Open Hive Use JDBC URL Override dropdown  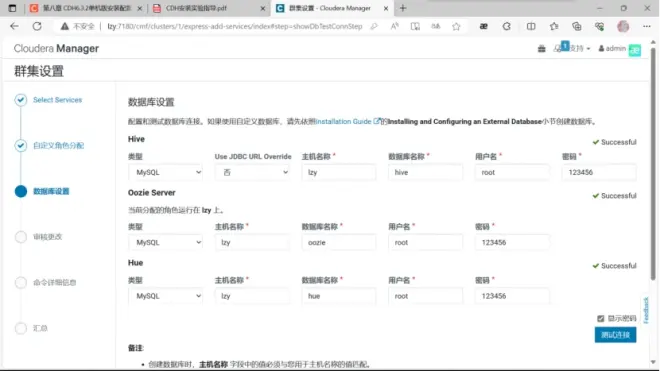coord(252,172)
